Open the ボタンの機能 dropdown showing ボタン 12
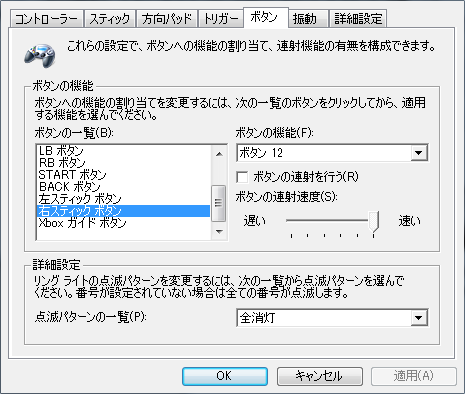The height and width of the screenshot is (394, 465). [x=332, y=153]
